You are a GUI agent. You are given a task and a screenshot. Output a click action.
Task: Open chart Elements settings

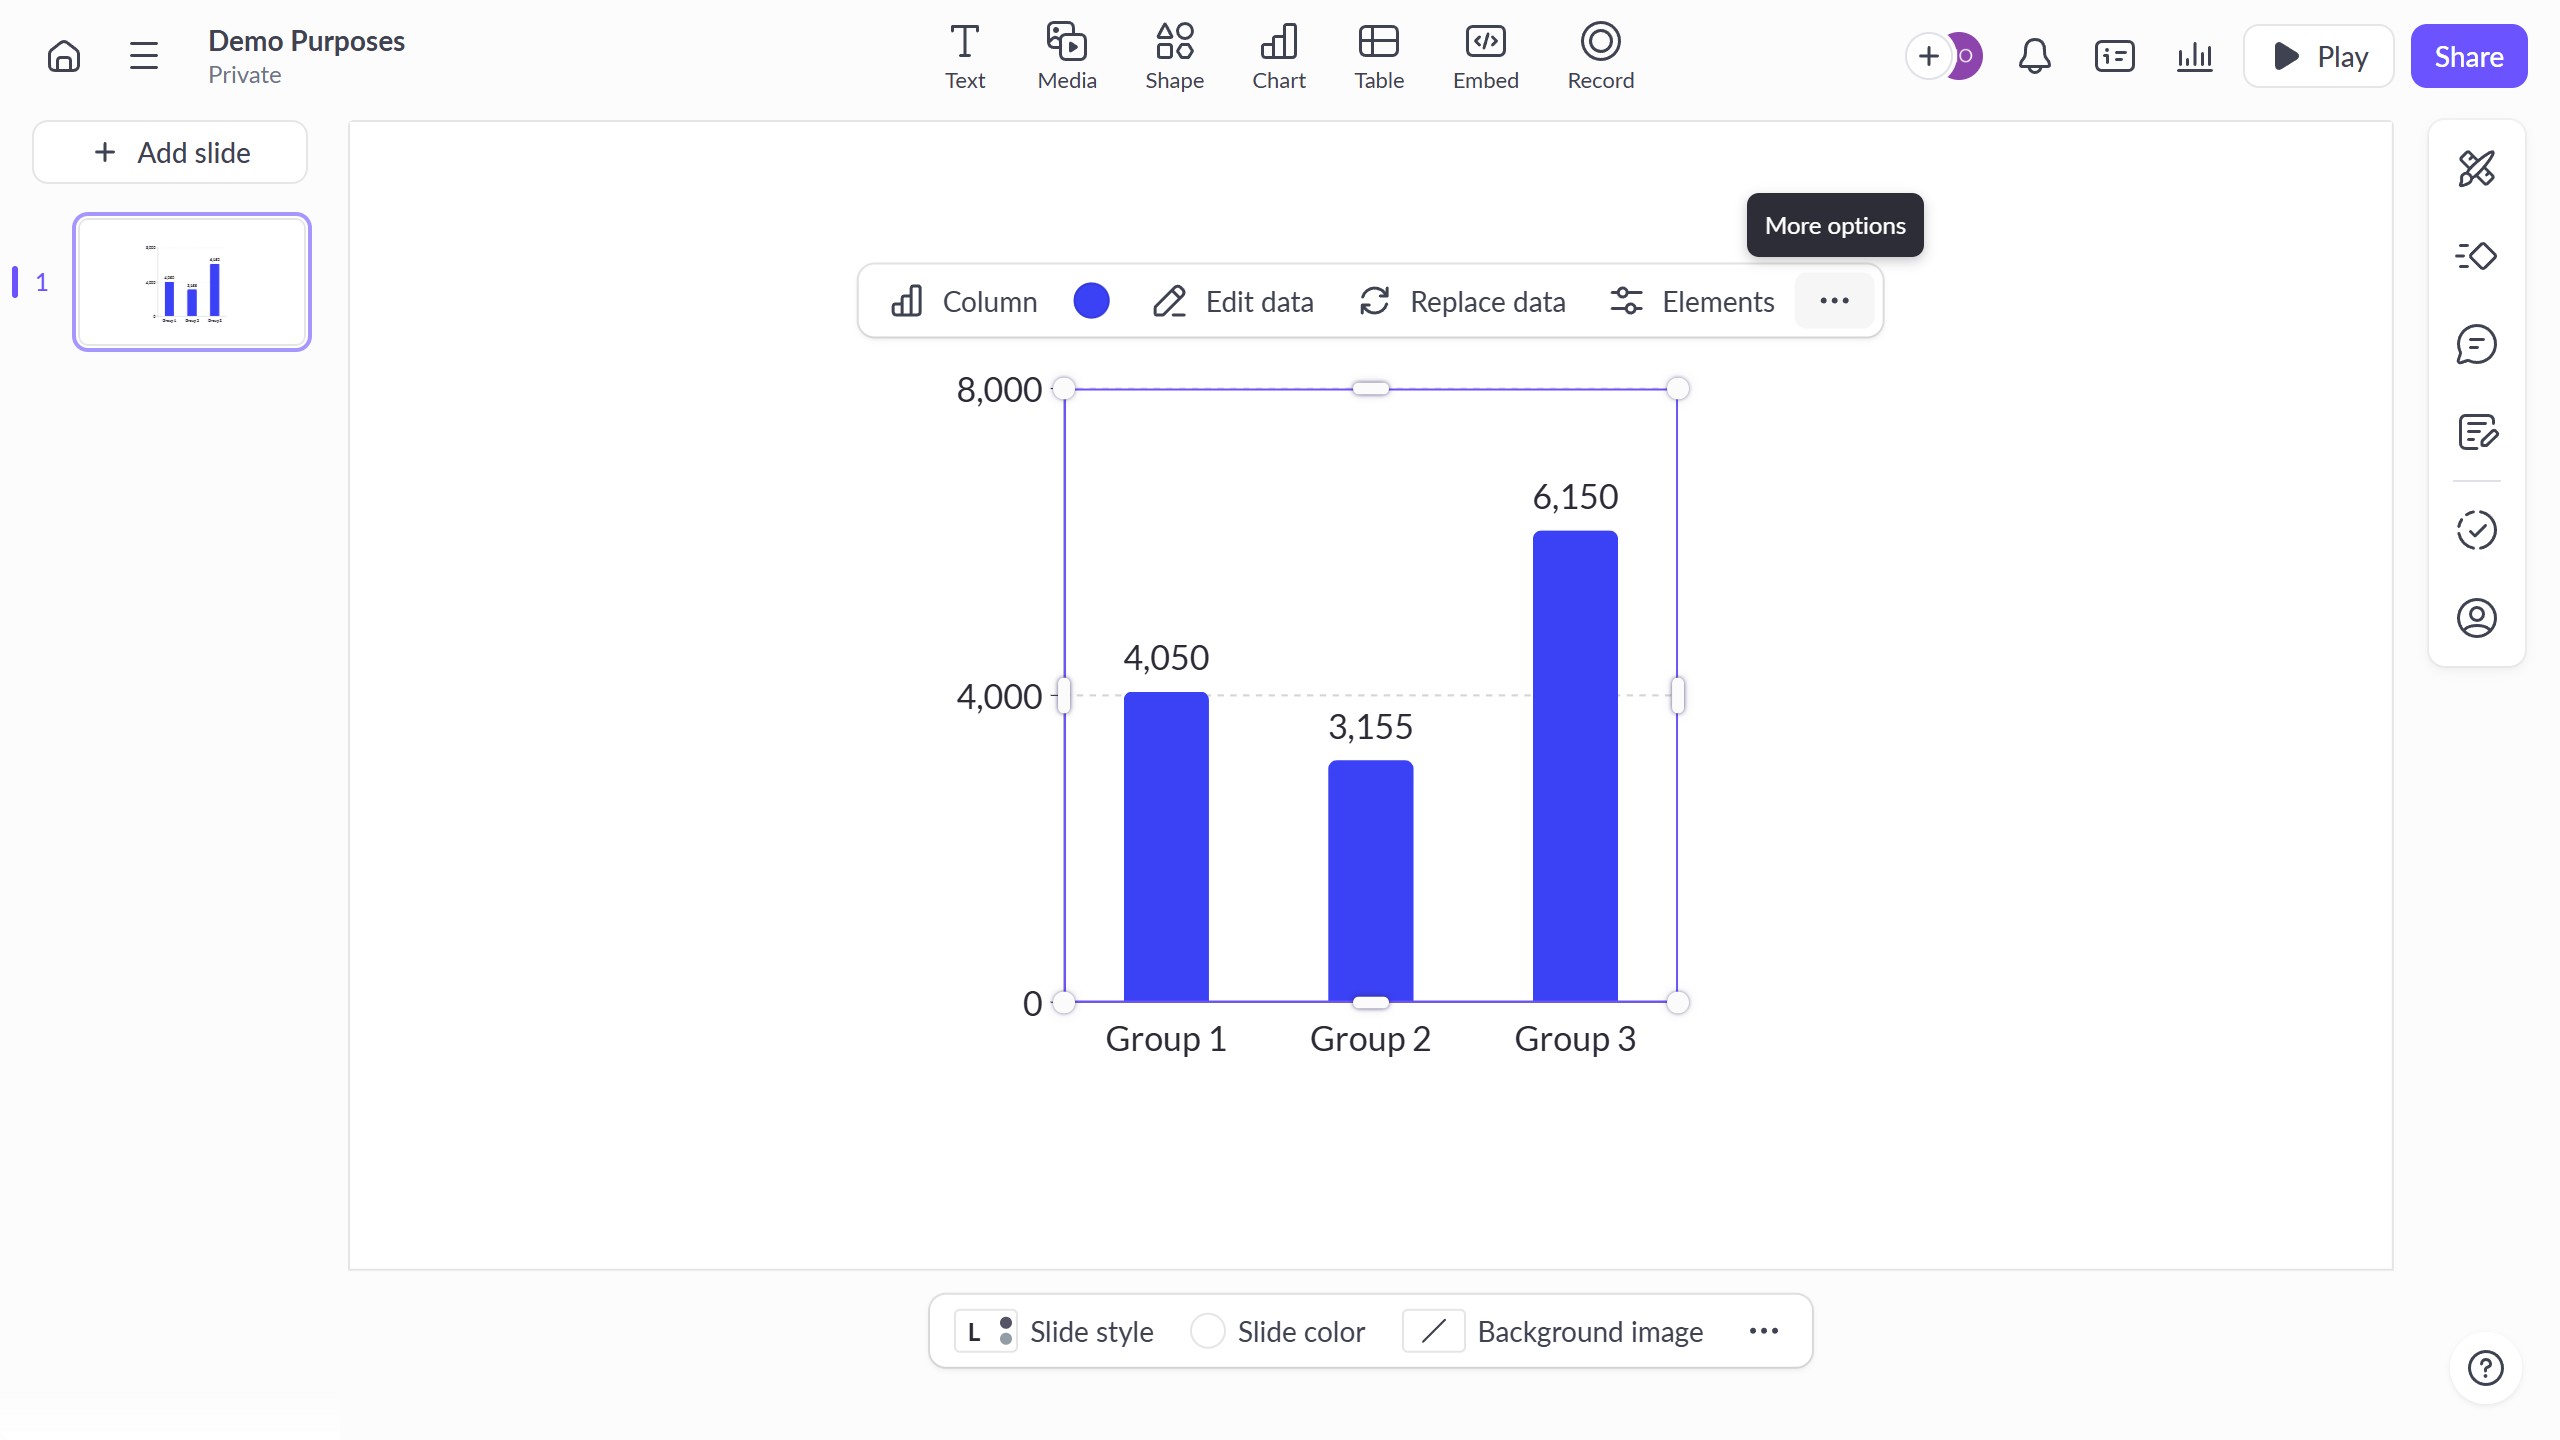pos(1692,301)
